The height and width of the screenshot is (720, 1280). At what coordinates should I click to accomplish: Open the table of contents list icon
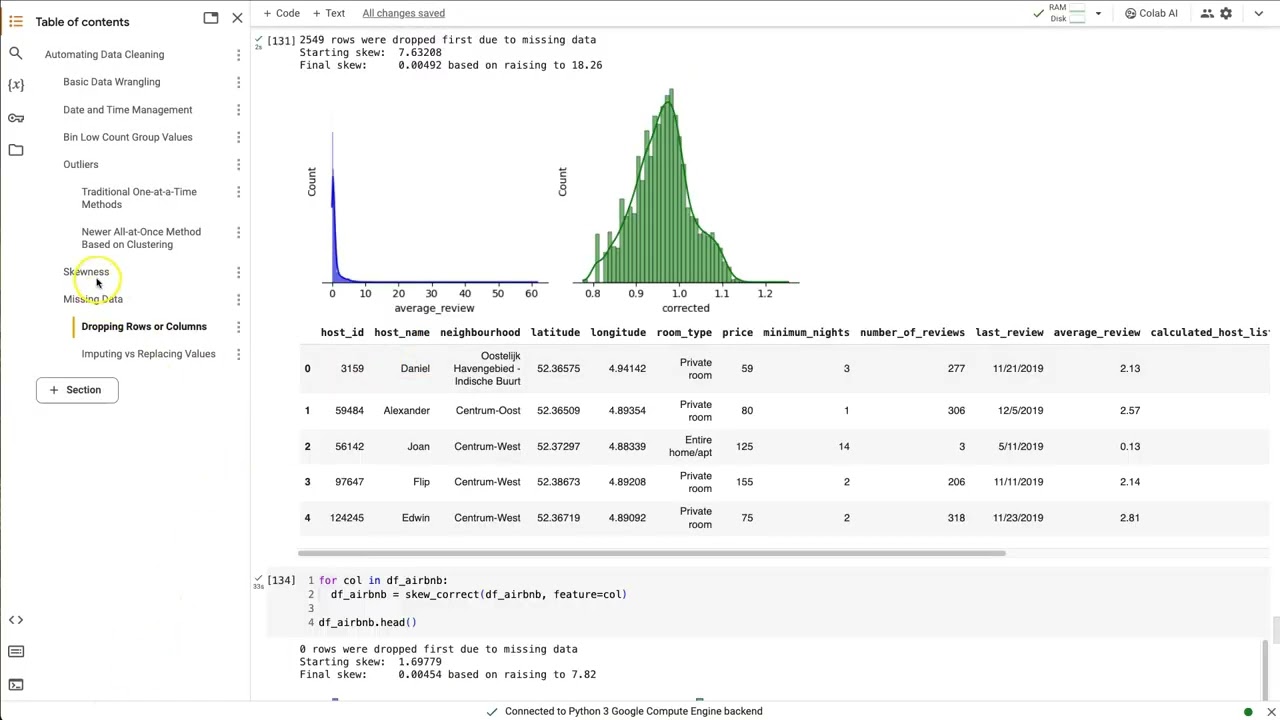click(x=16, y=21)
